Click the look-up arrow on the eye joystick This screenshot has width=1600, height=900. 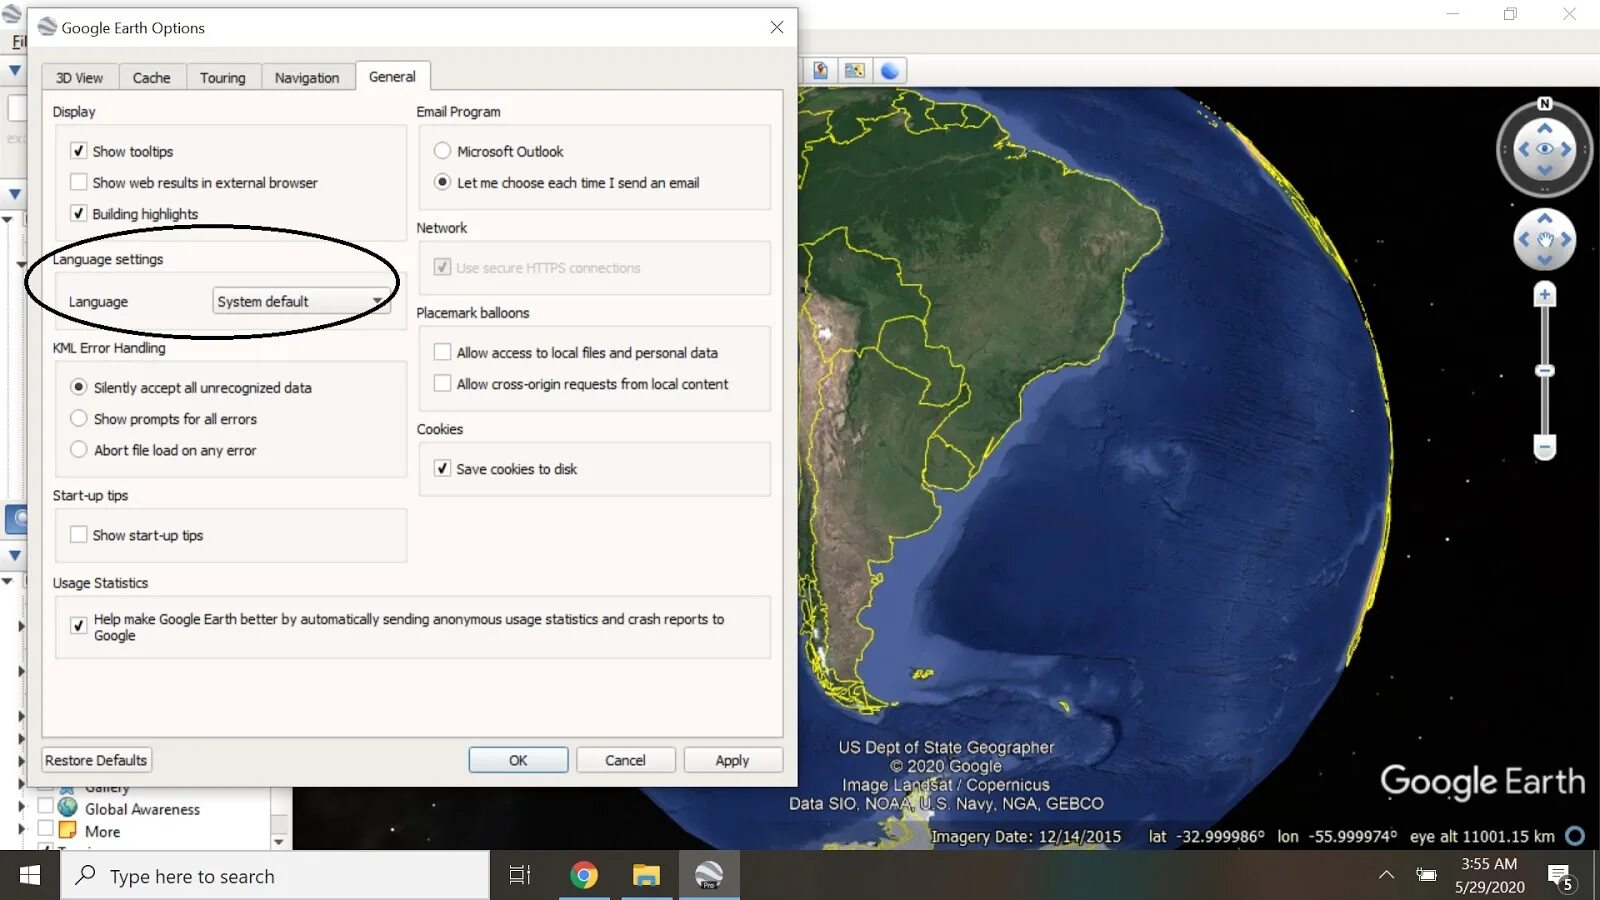[x=1545, y=128]
